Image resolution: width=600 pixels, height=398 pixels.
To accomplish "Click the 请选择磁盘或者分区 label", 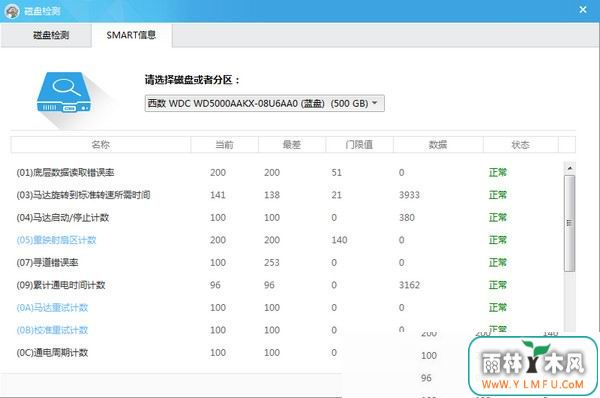I will (192, 80).
